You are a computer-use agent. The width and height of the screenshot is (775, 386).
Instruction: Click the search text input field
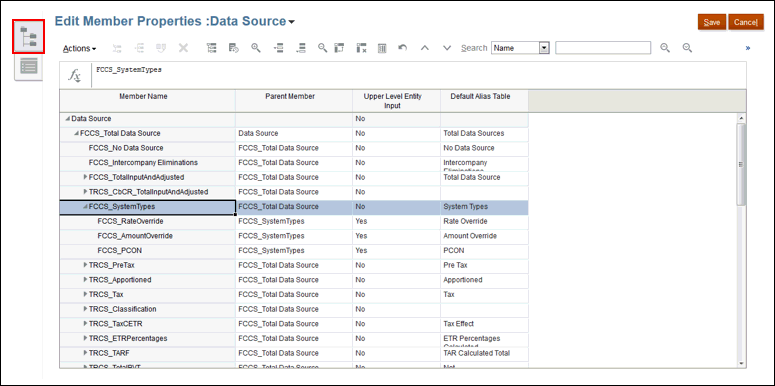pyautogui.click(x=603, y=47)
